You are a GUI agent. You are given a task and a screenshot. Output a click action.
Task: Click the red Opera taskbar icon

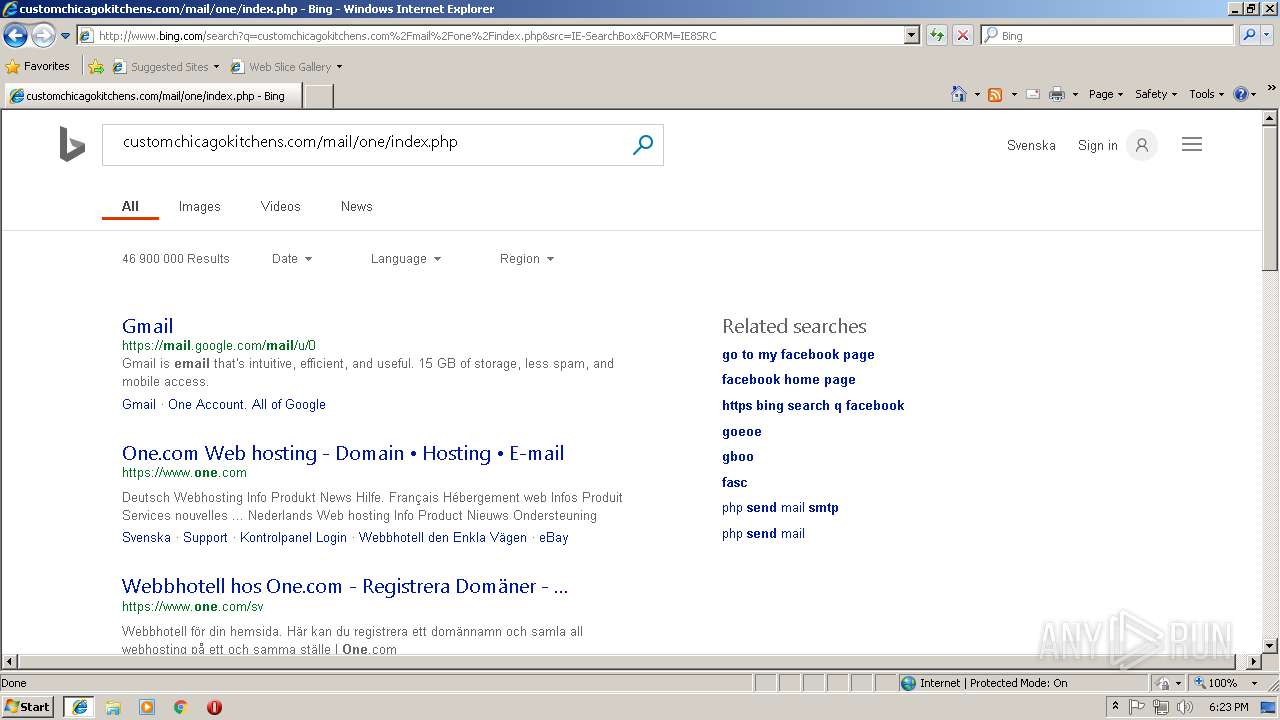(214, 707)
